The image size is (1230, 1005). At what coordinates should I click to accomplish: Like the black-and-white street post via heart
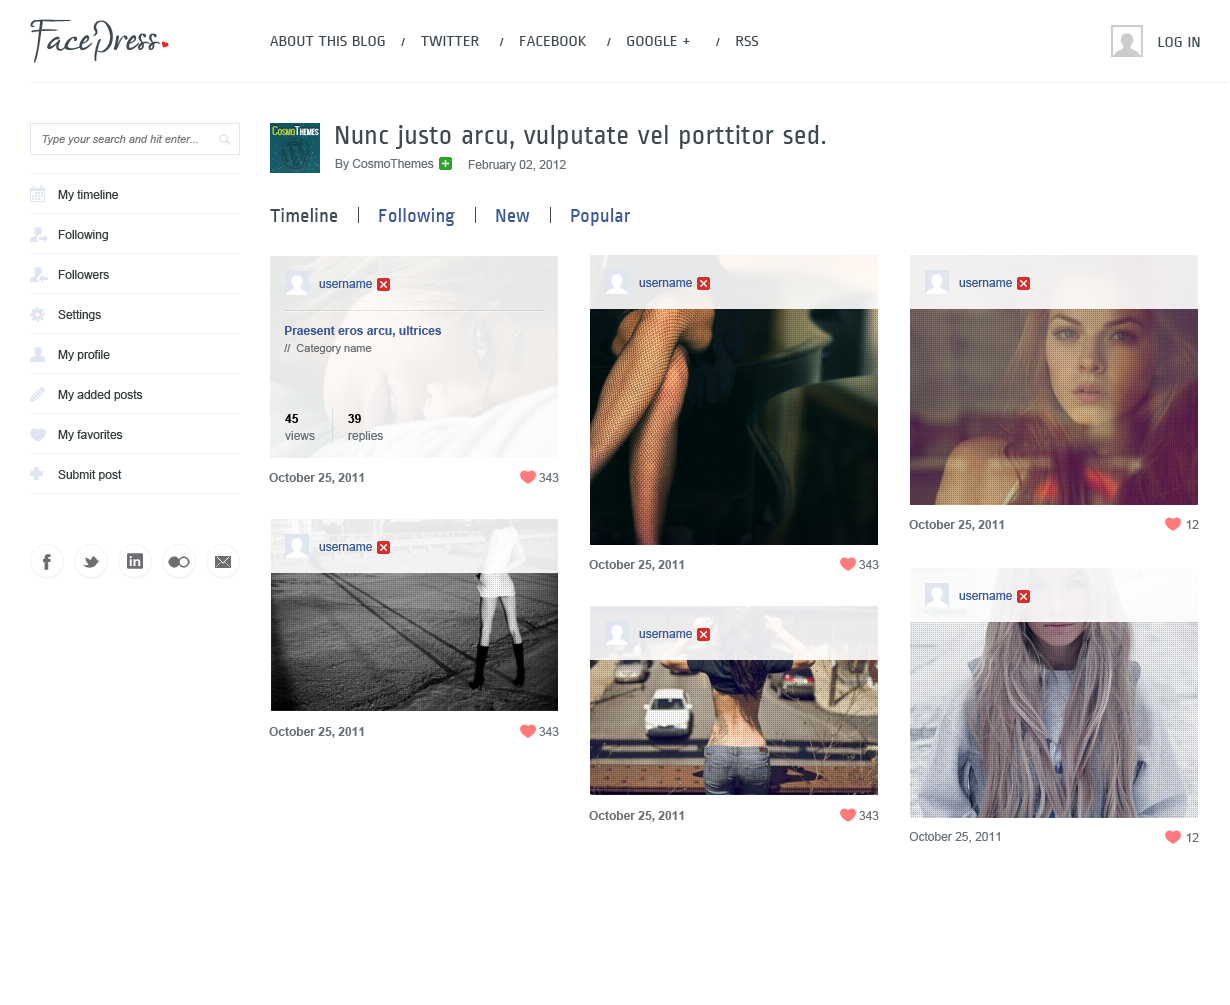point(528,731)
